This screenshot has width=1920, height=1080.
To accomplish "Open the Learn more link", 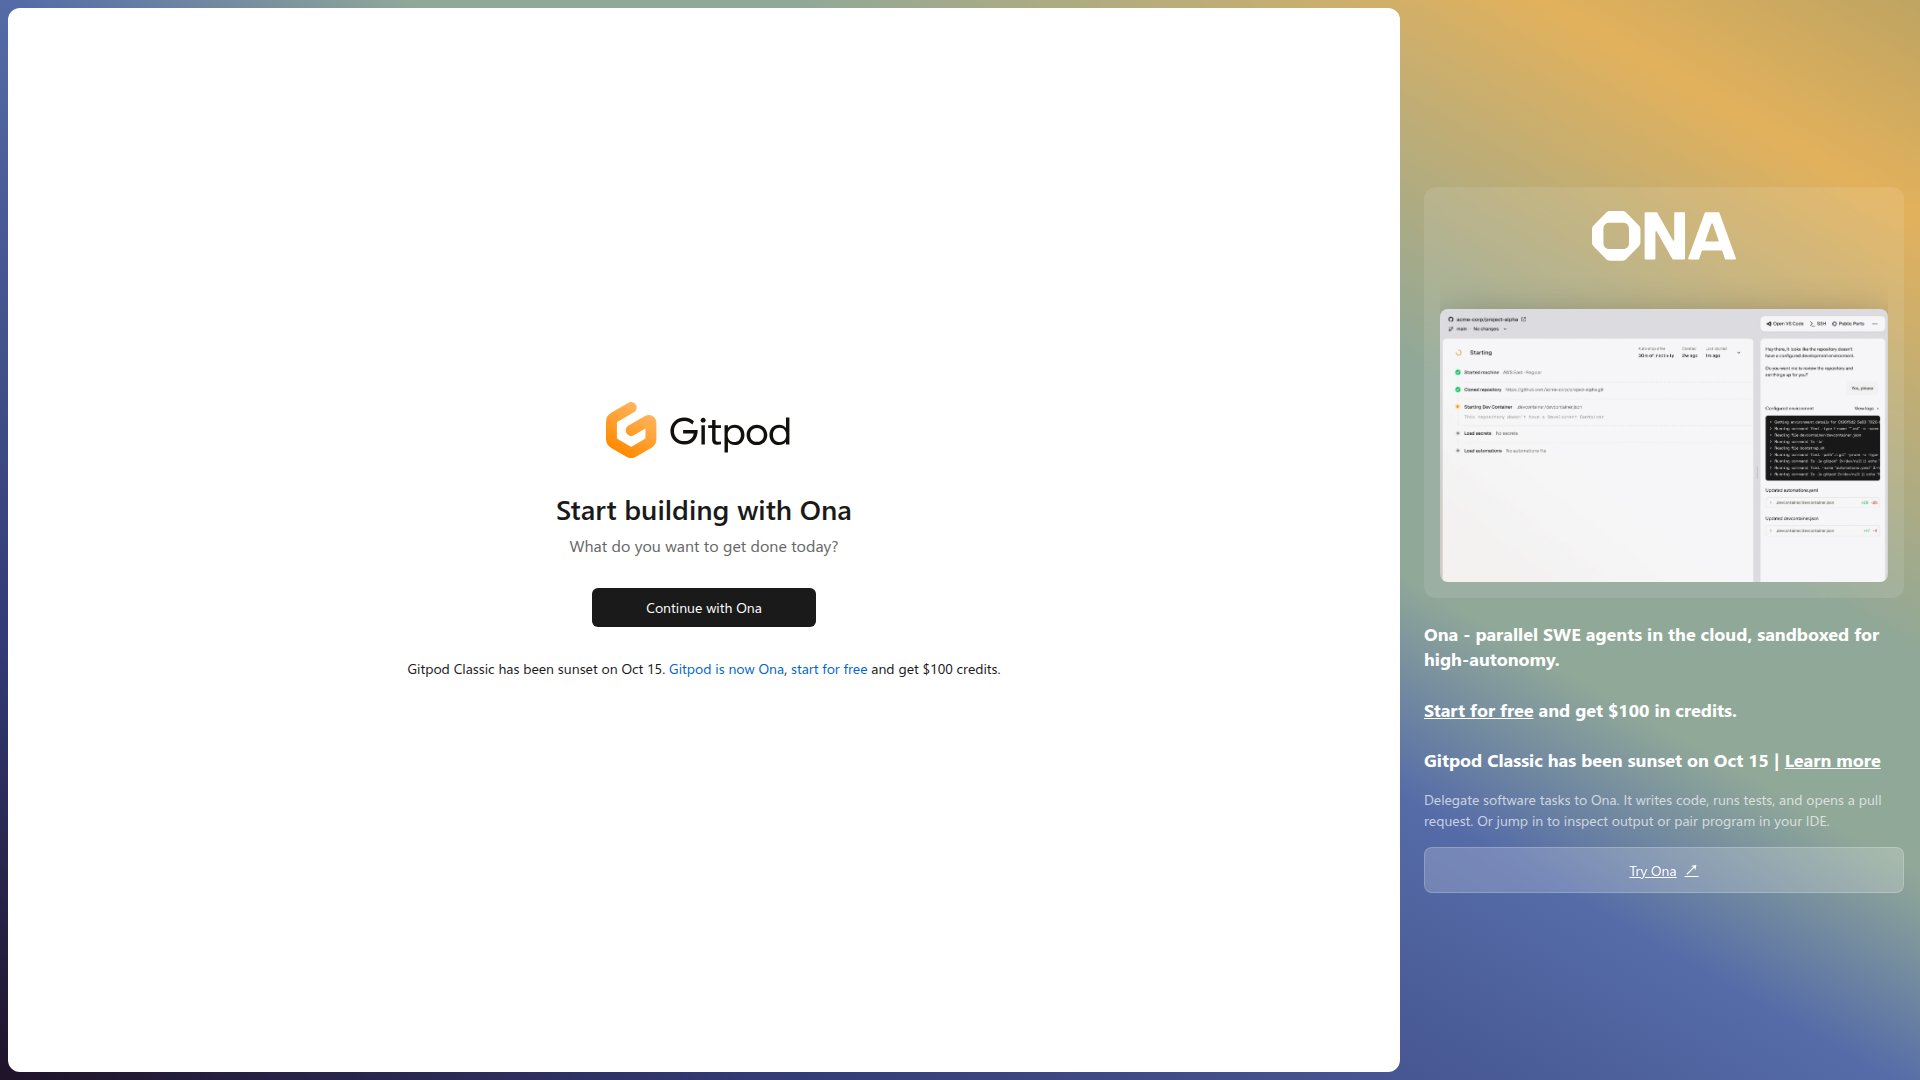I will [x=1832, y=761].
